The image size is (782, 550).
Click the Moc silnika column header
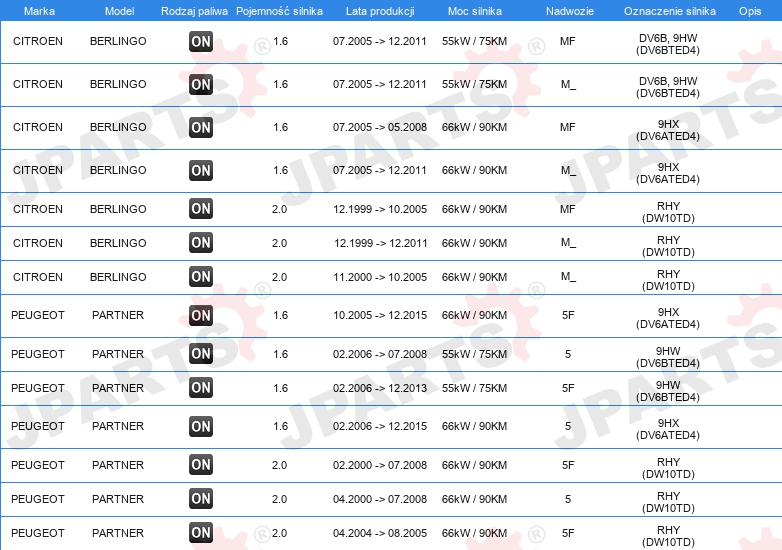475,11
